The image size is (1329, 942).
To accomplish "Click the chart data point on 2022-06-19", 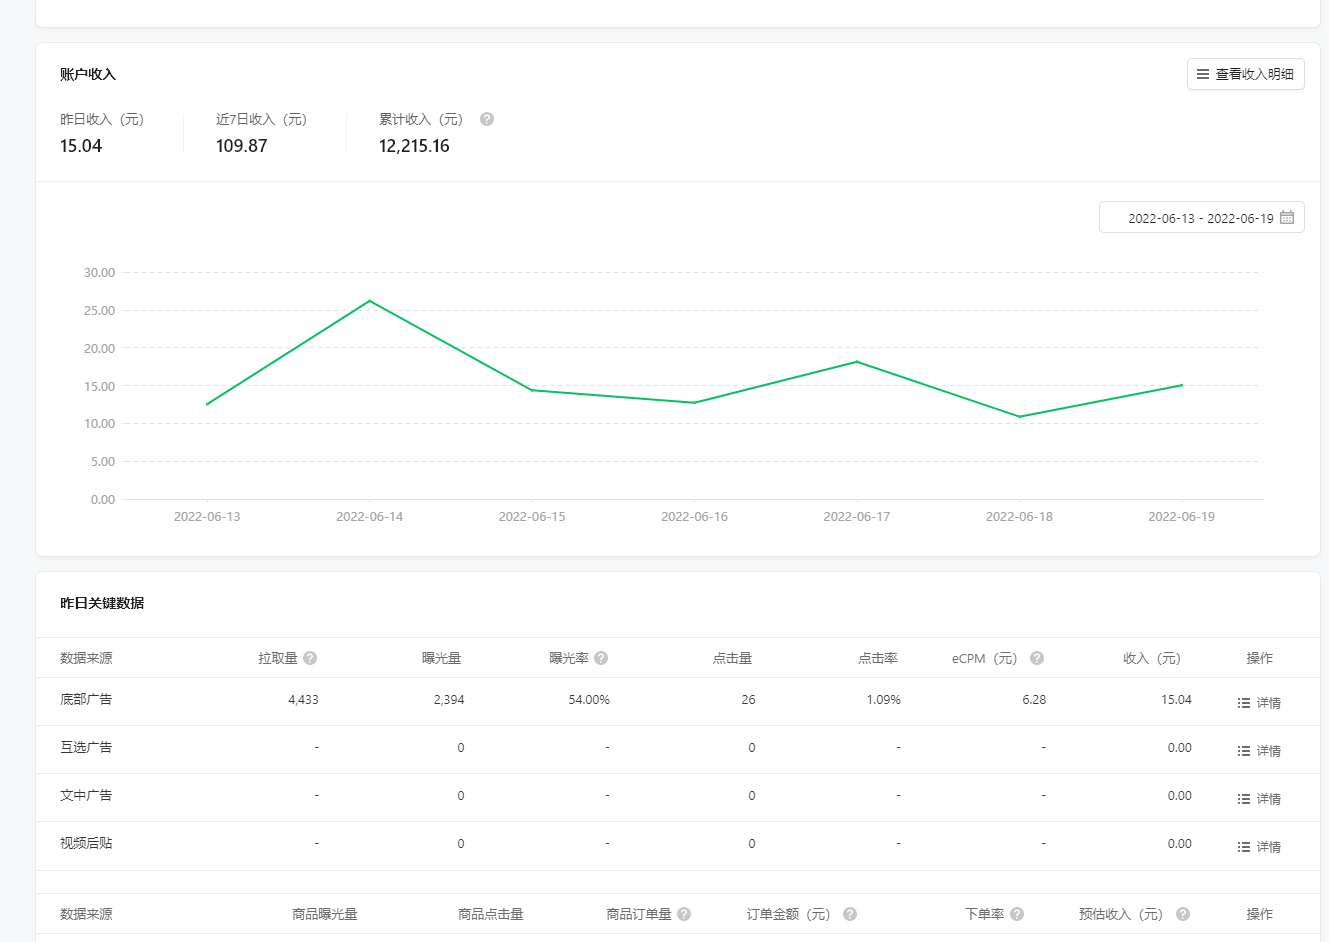I will click(1182, 385).
